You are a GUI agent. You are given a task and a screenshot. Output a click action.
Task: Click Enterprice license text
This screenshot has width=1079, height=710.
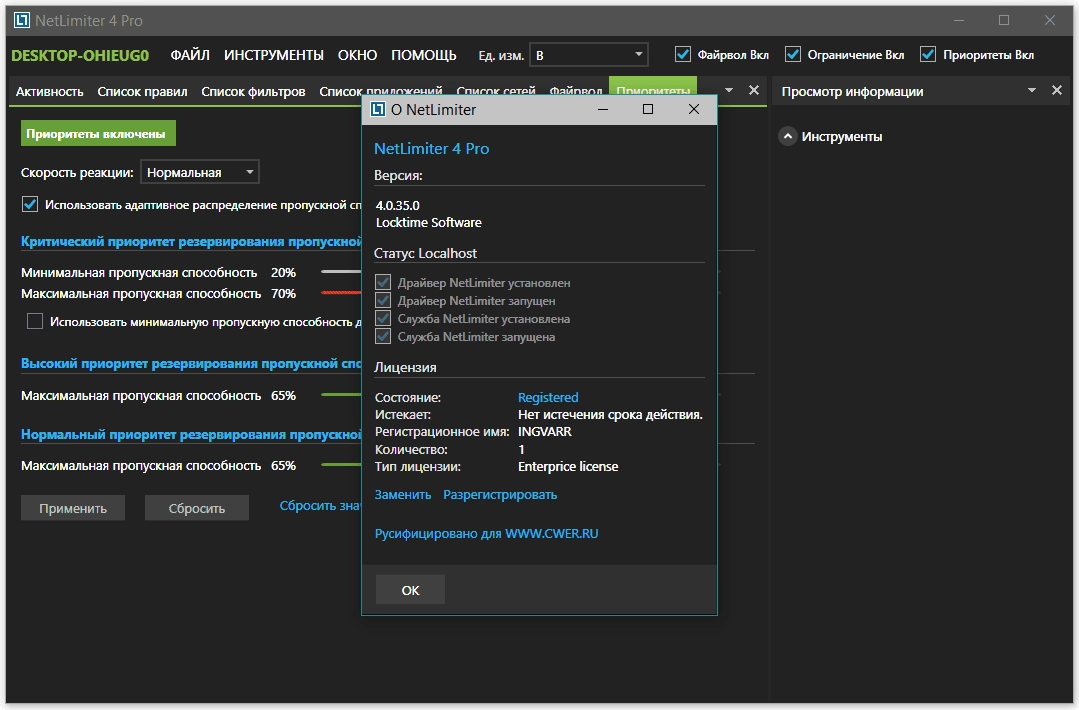pos(568,466)
